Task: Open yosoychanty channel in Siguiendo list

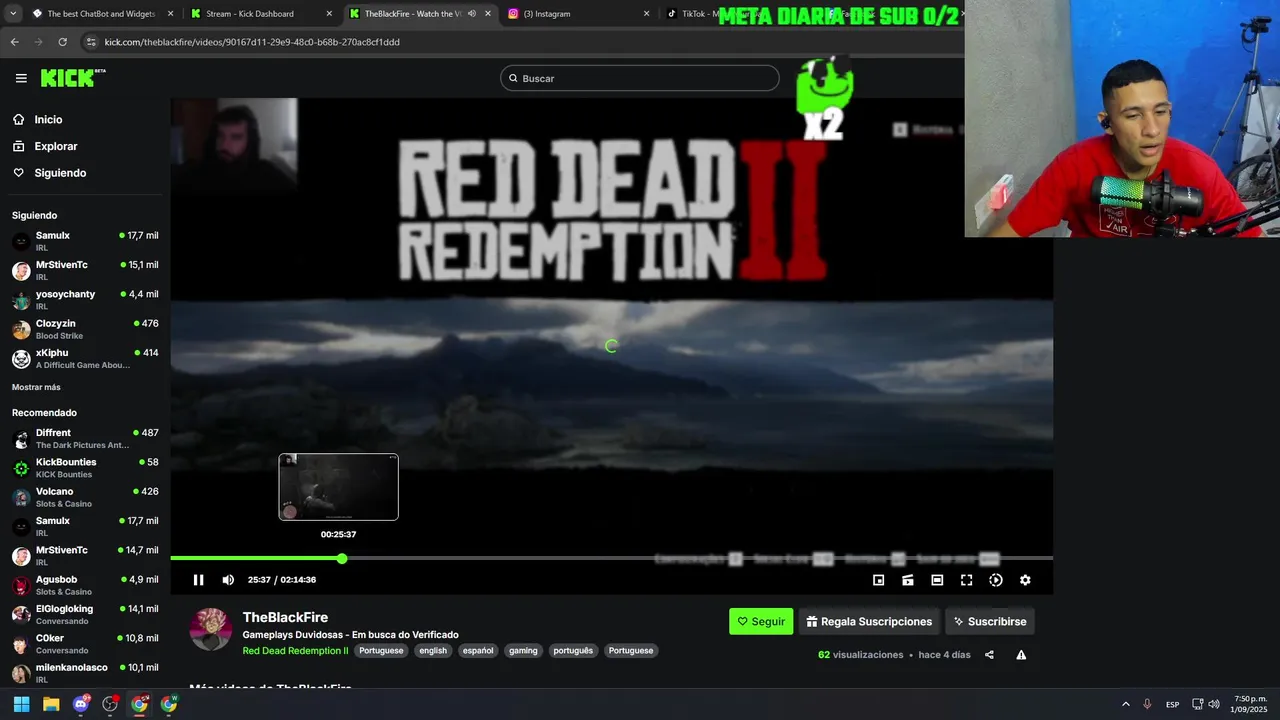Action: pyautogui.click(x=85, y=300)
